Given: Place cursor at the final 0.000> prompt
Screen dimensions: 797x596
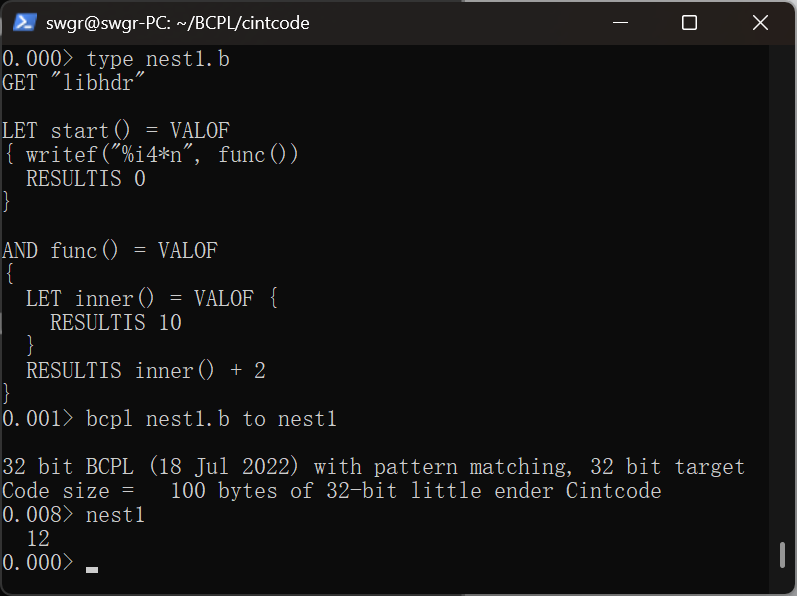Looking at the screenshot, I should pyautogui.click(x=91, y=563).
